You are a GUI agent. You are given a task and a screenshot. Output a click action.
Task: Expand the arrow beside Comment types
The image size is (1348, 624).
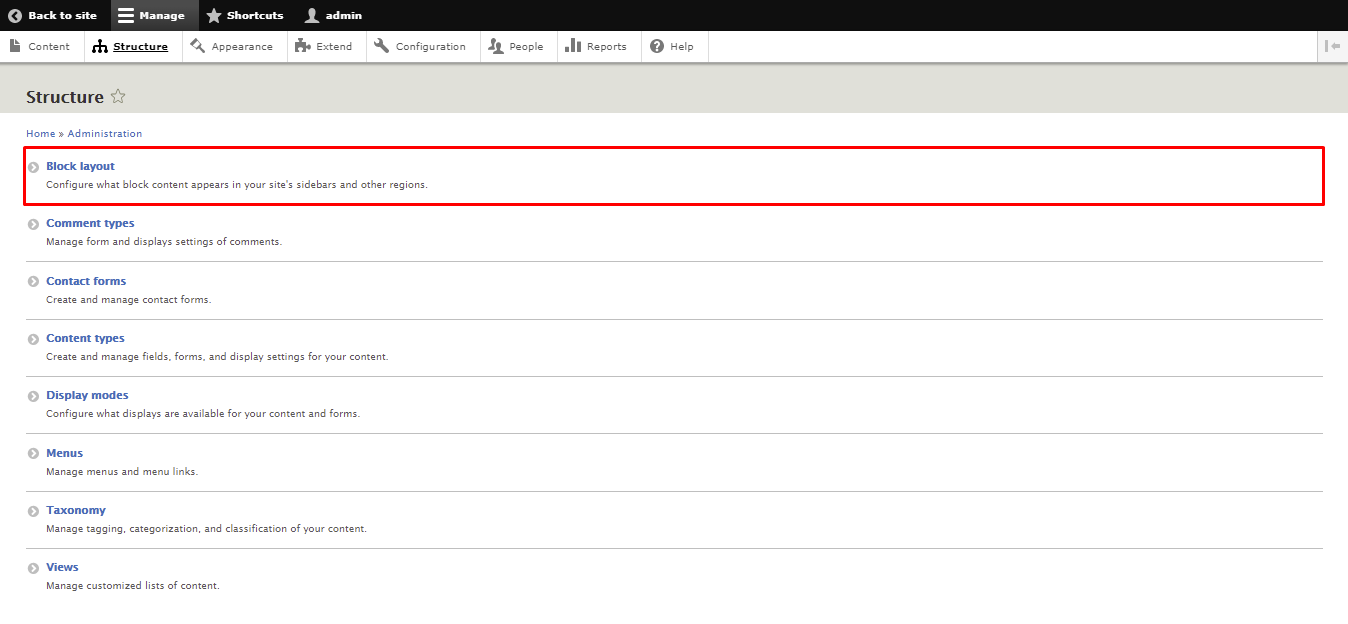33,224
